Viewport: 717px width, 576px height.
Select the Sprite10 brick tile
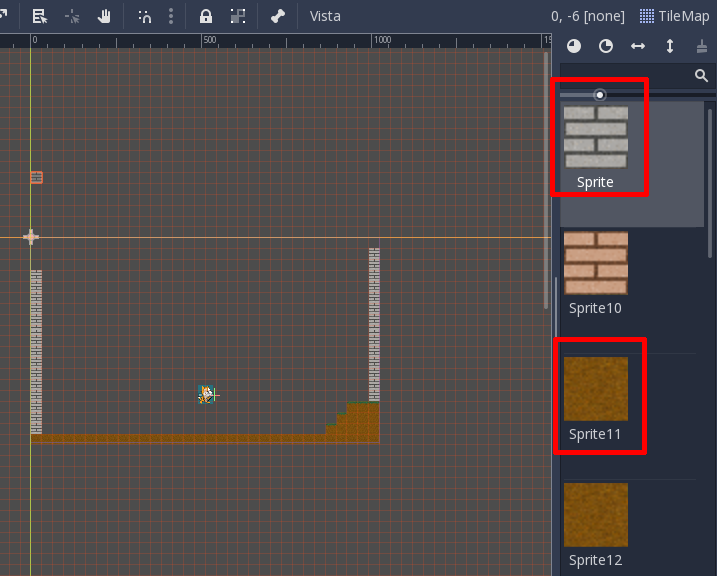point(595,273)
